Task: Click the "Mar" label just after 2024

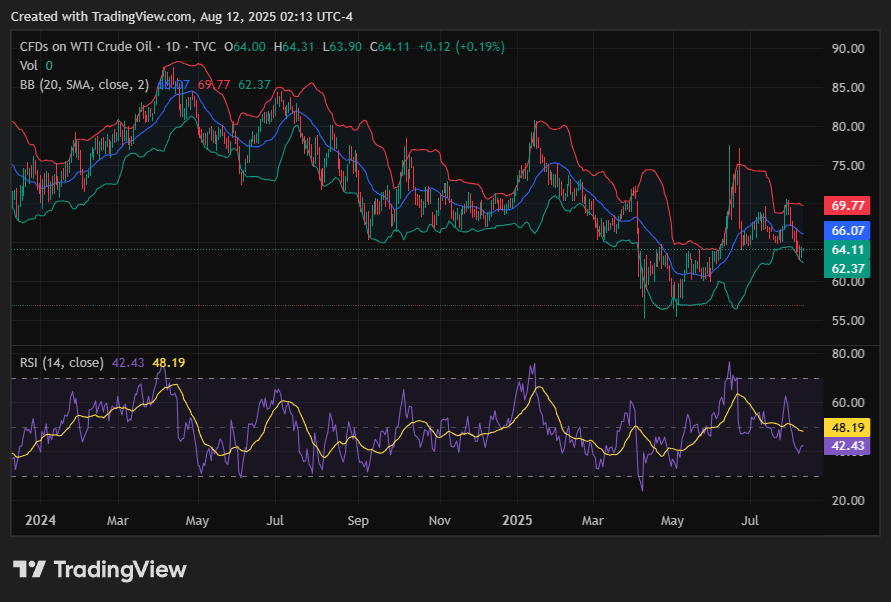Action: pos(118,520)
